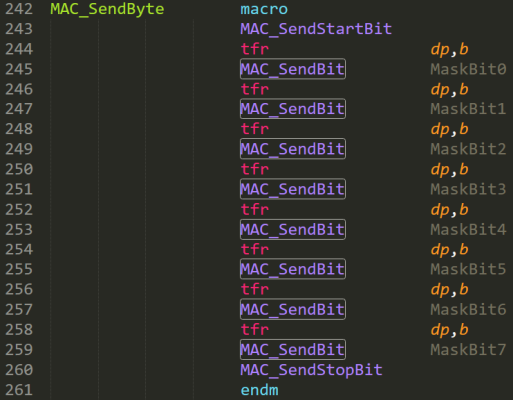
Task: Click the MaskBit0 operand
Action: point(468,69)
